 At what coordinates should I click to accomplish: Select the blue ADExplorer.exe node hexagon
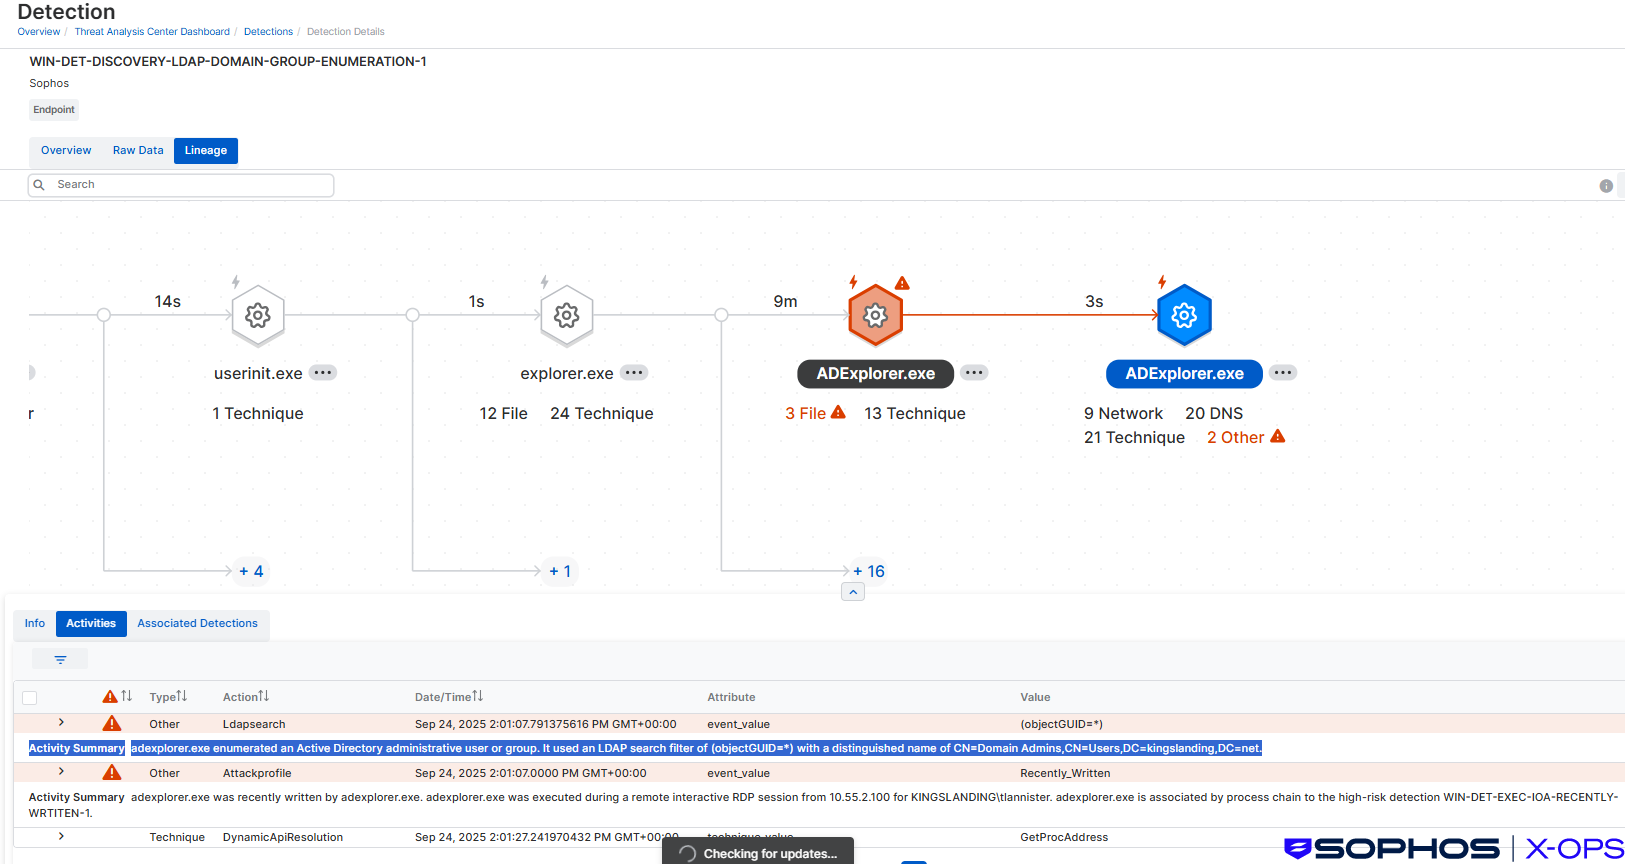coord(1184,316)
